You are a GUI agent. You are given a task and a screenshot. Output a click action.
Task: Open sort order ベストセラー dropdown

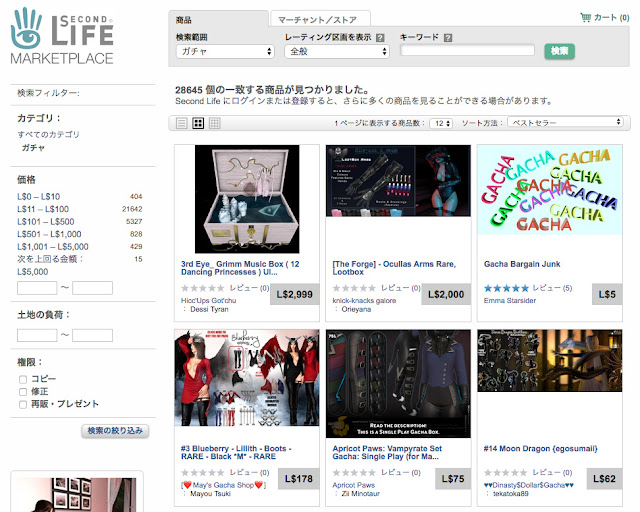pos(565,122)
